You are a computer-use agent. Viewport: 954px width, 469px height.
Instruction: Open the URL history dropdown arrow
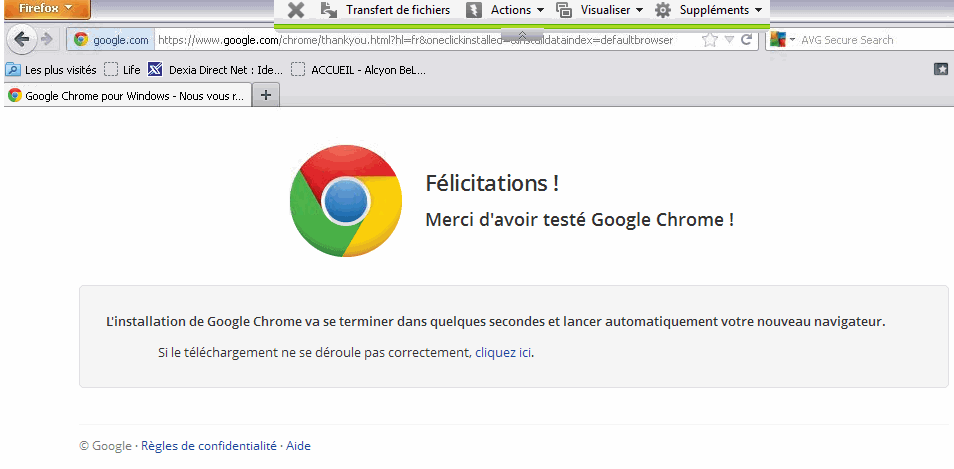point(729,40)
